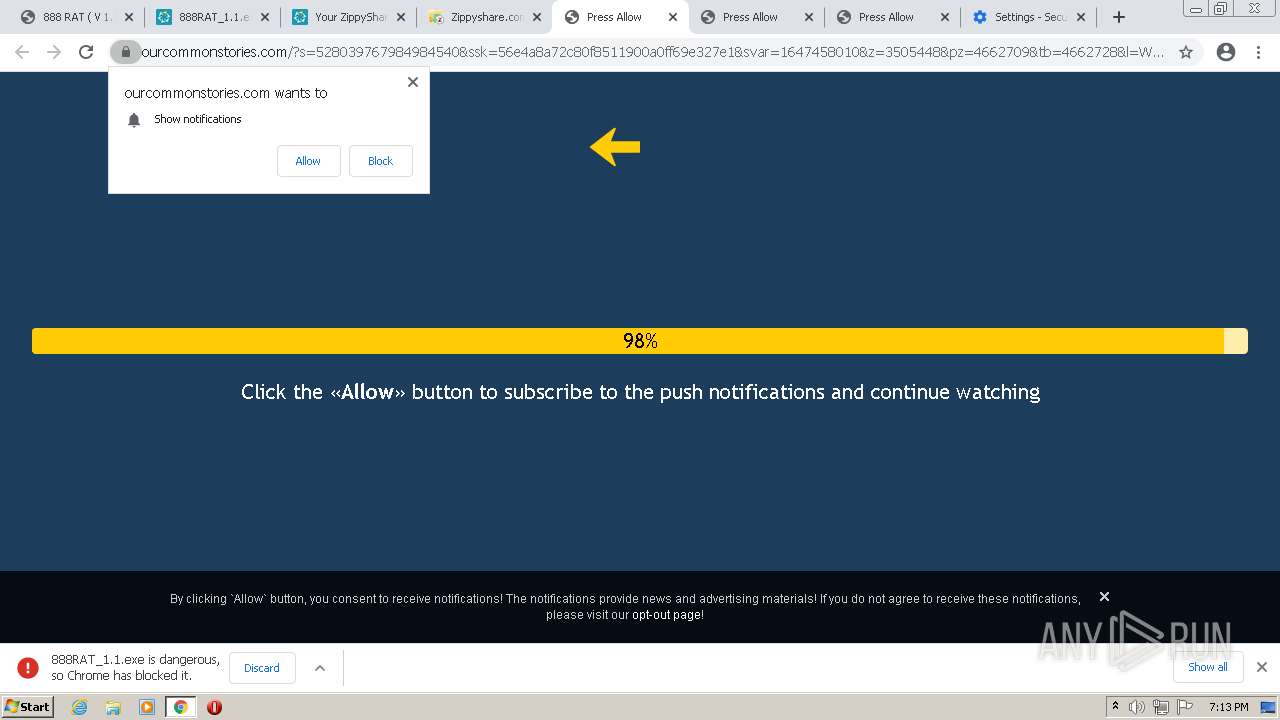The width and height of the screenshot is (1280, 720).
Task: Click the address bar URL
Action: [652, 52]
